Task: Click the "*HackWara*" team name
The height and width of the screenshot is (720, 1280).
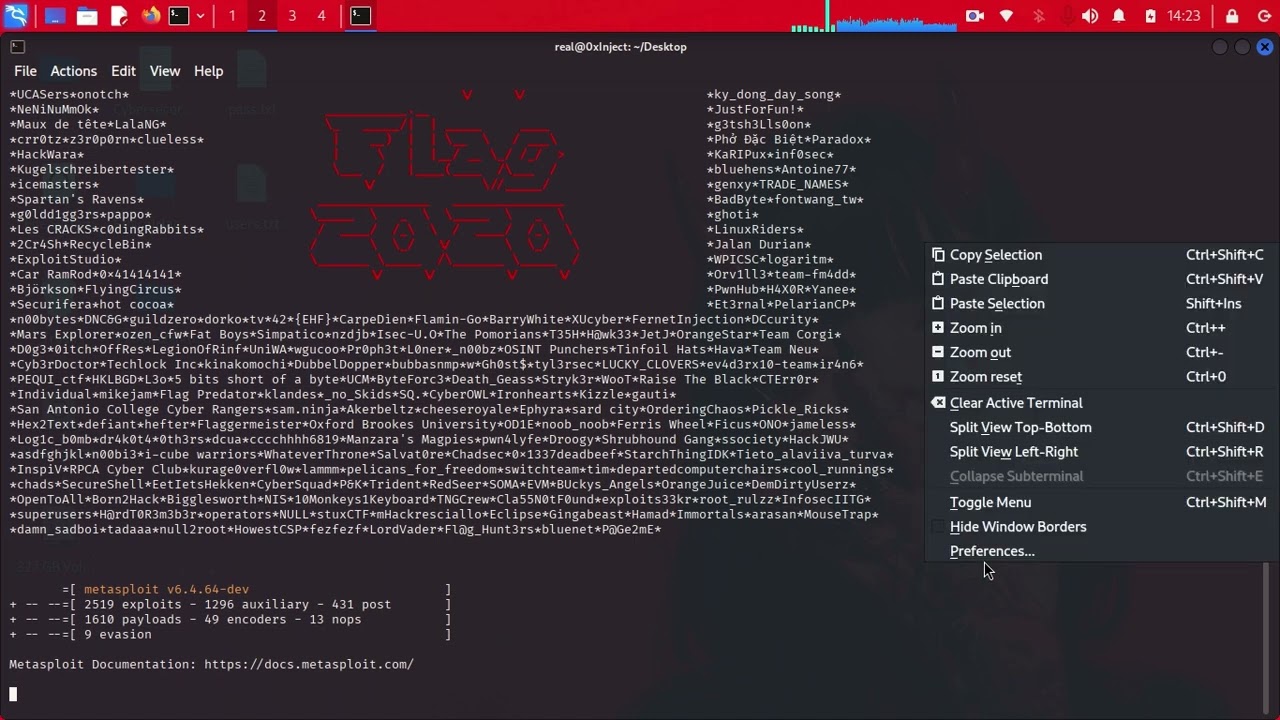Action: [47, 155]
